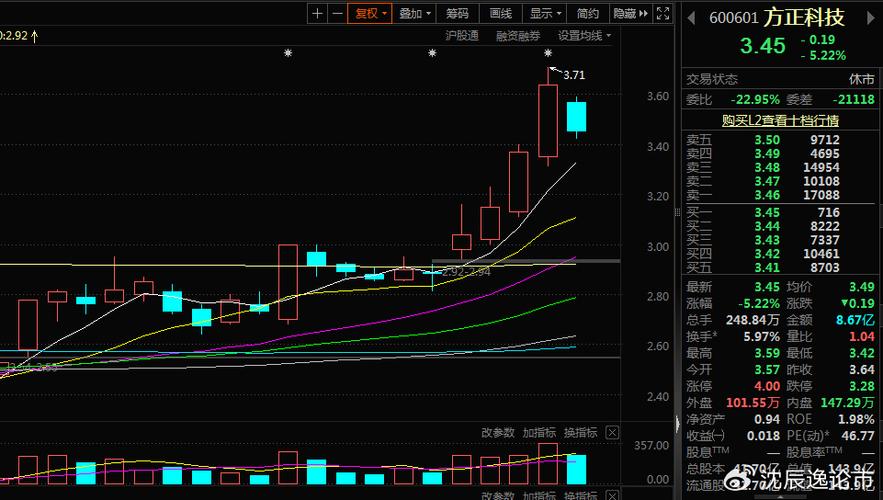Toggle the 画线 drawing tools
Image resolution: width=883 pixels, height=500 pixels.
[500, 13]
